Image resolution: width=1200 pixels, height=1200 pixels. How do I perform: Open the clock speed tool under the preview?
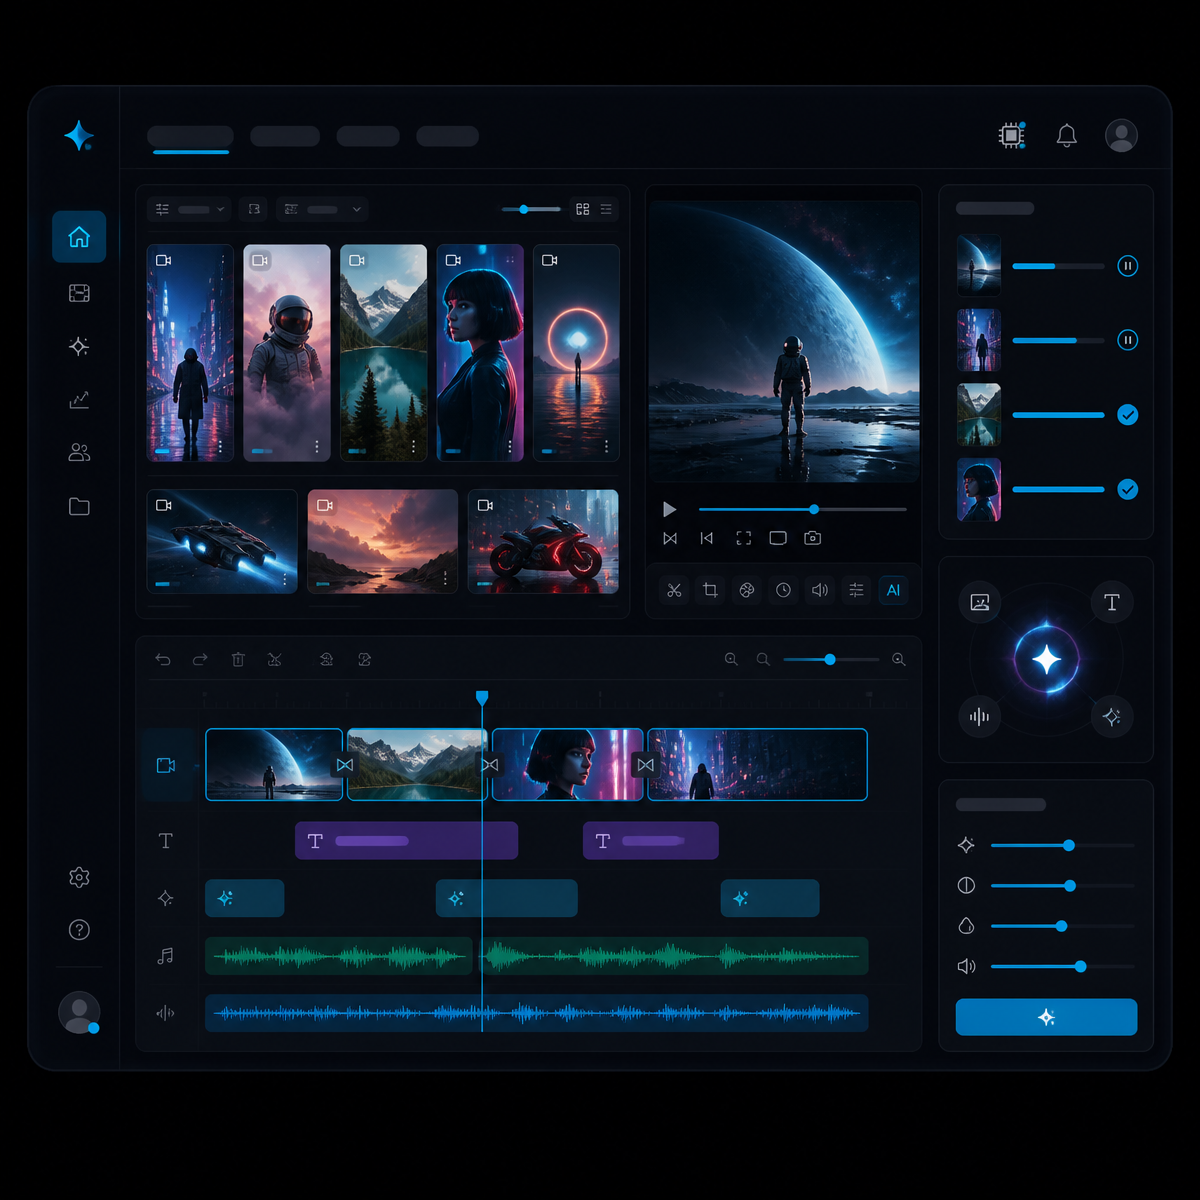point(783,590)
